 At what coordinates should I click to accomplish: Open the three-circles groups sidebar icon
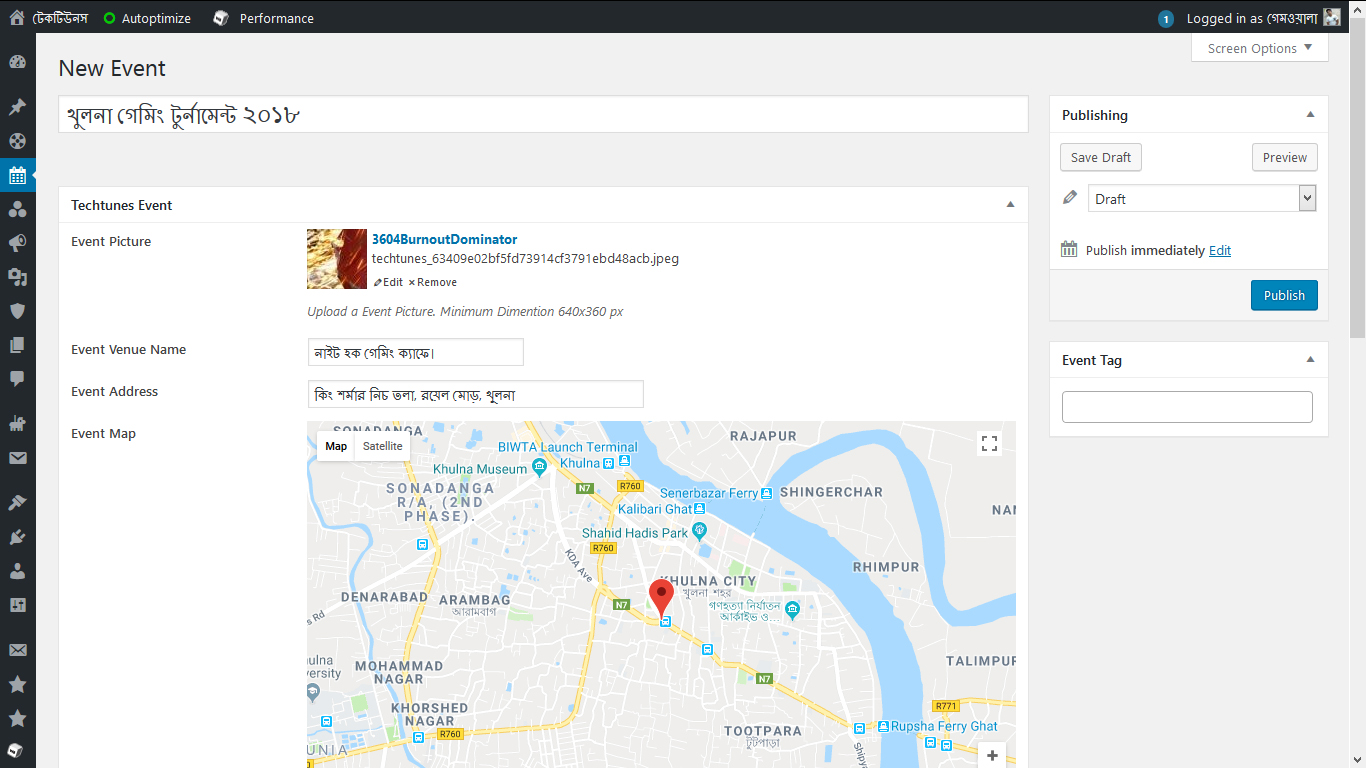point(17,209)
